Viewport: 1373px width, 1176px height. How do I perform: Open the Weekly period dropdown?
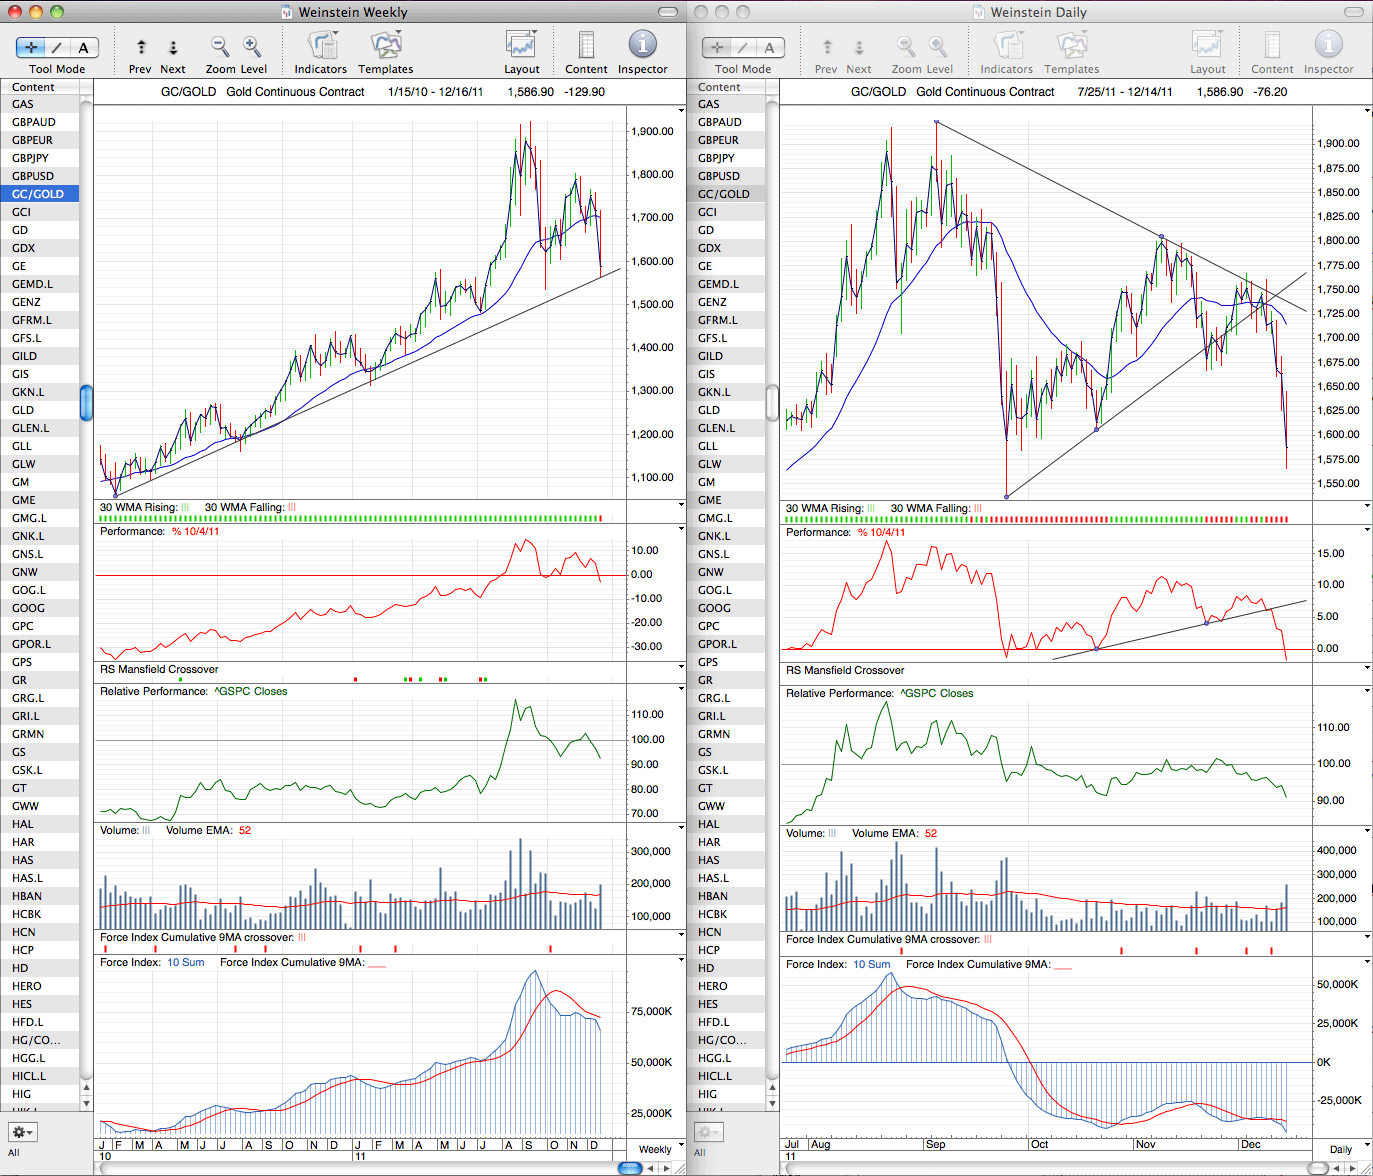pos(660,1149)
